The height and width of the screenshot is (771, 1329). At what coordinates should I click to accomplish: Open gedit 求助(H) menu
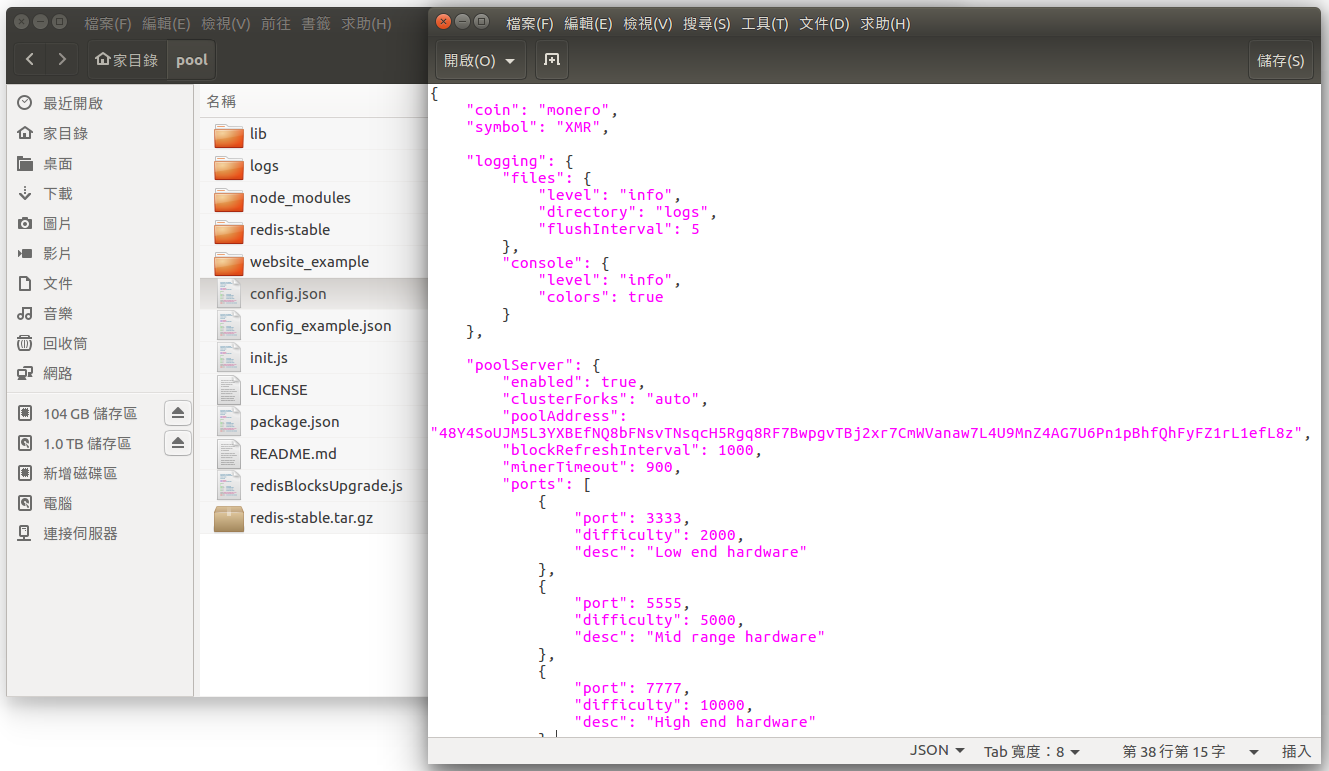pos(885,23)
